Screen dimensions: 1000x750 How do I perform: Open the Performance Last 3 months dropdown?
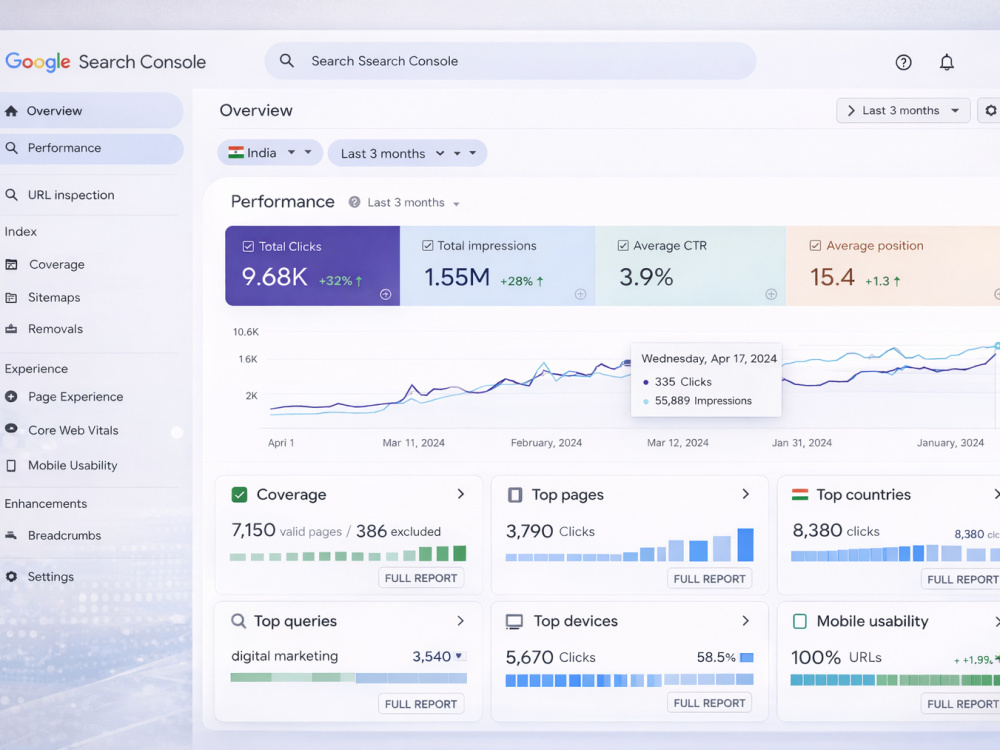[413, 203]
